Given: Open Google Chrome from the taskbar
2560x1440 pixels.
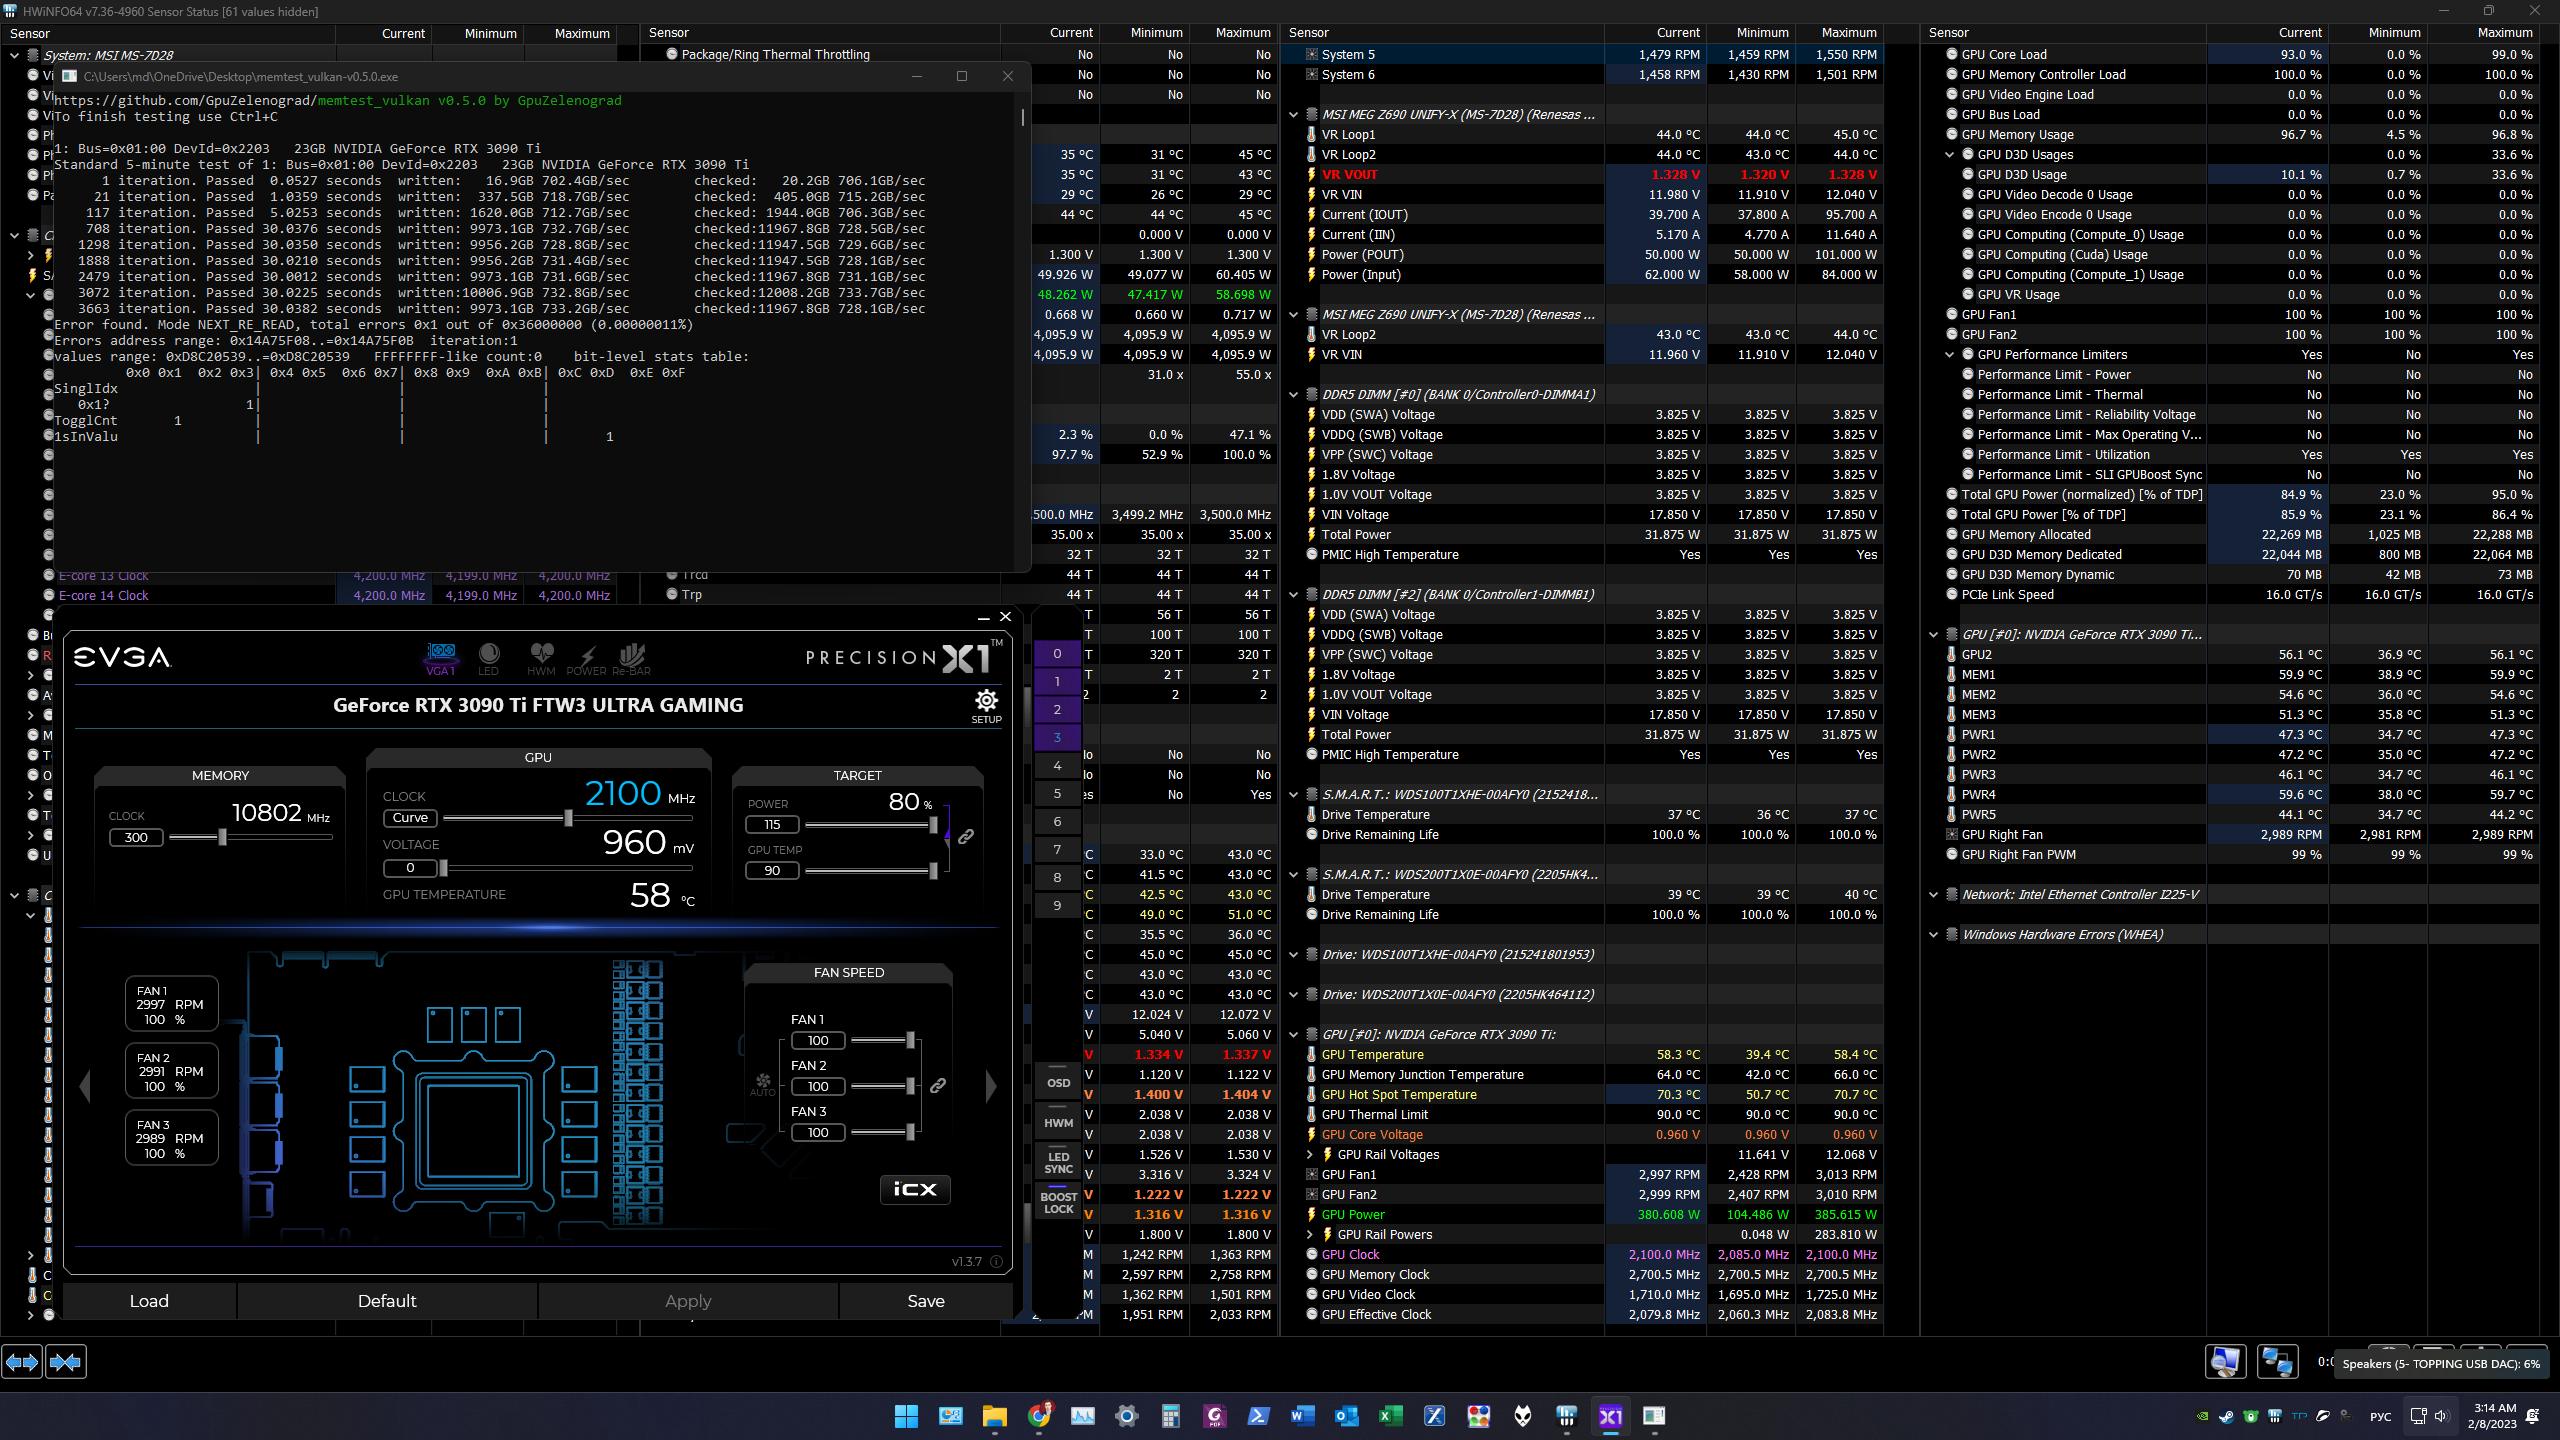Looking at the screenshot, I should pyautogui.click(x=1039, y=1416).
